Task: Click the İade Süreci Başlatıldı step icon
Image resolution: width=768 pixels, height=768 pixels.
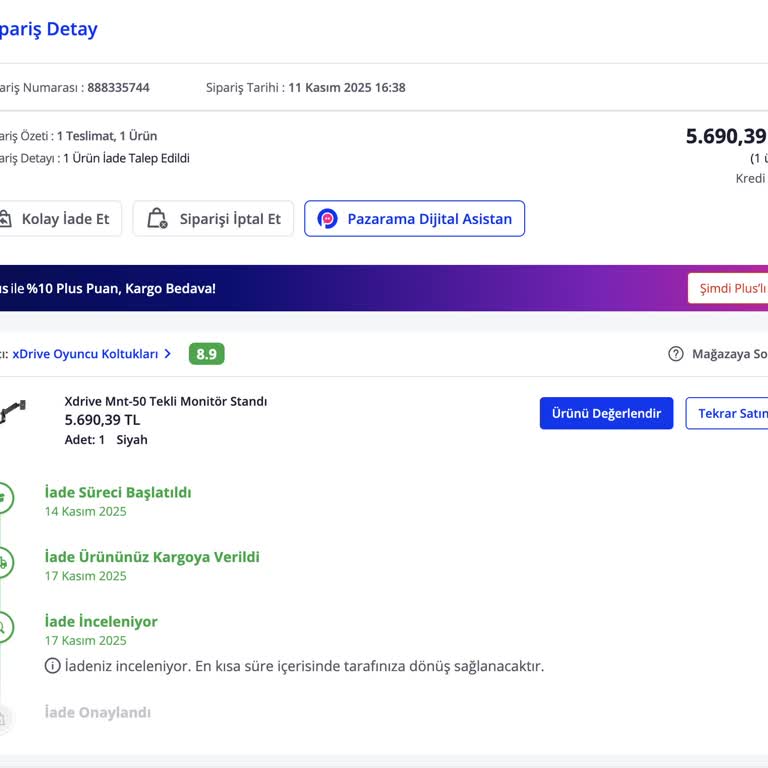Action: [x=4, y=497]
